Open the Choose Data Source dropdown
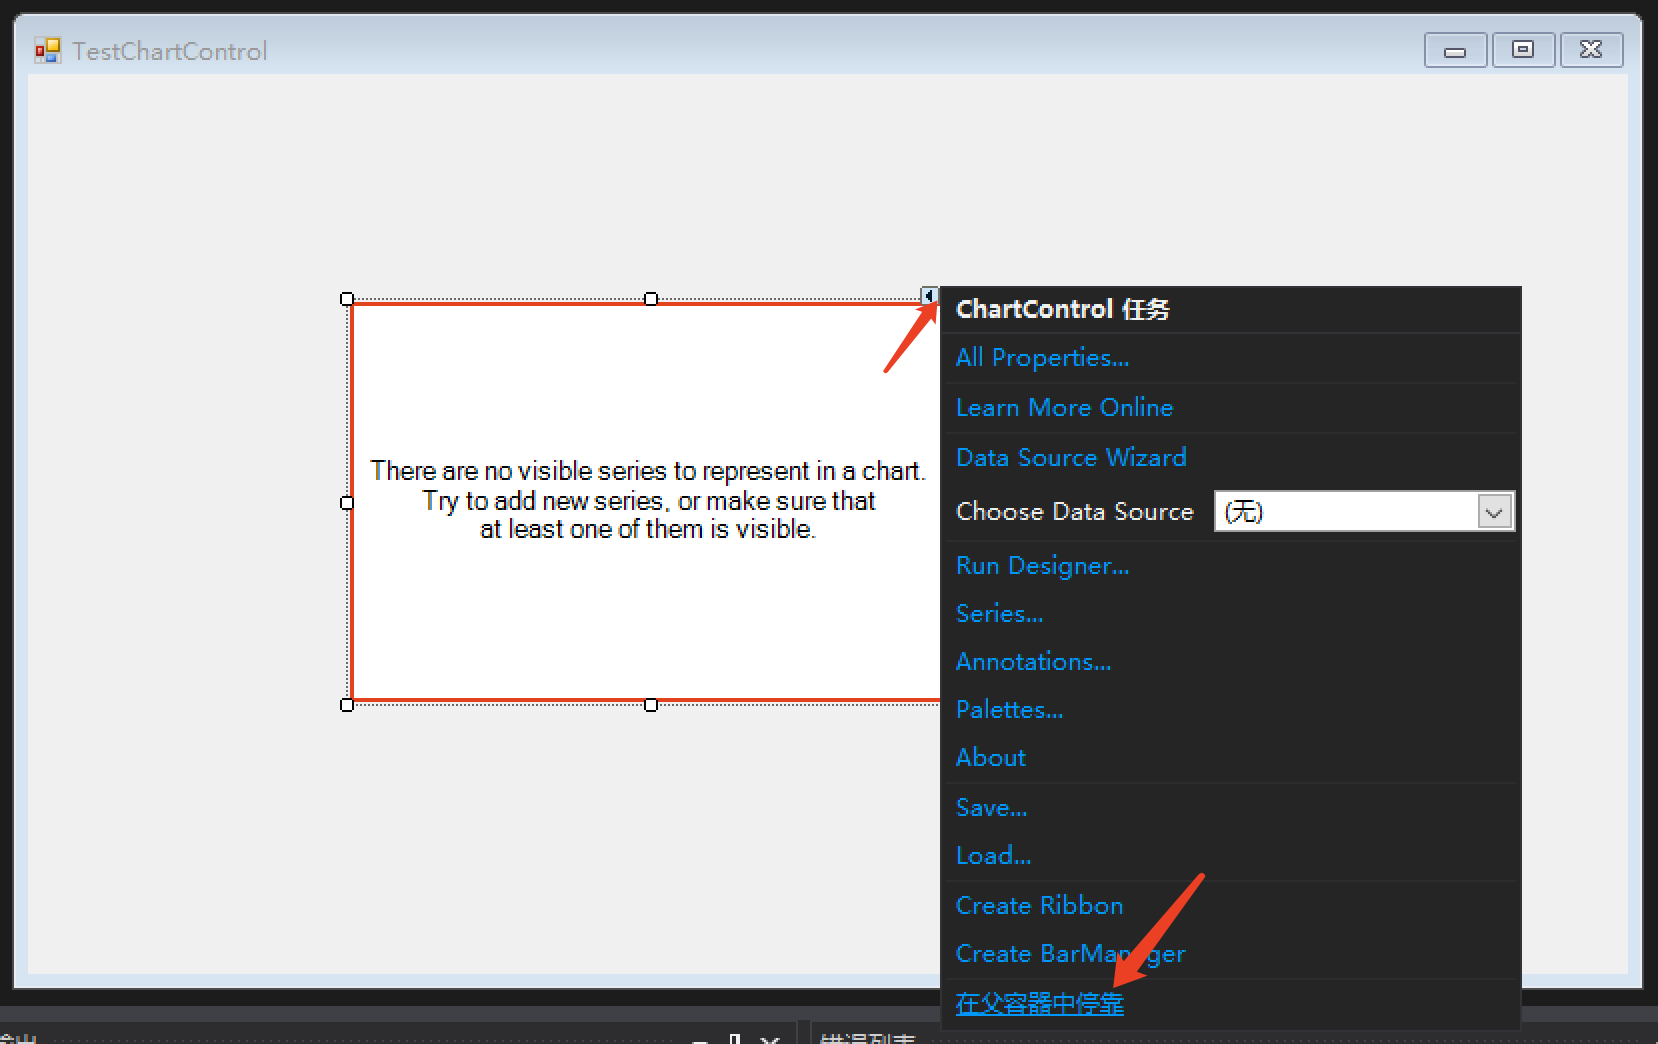The width and height of the screenshot is (1658, 1044). [1494, 511]
